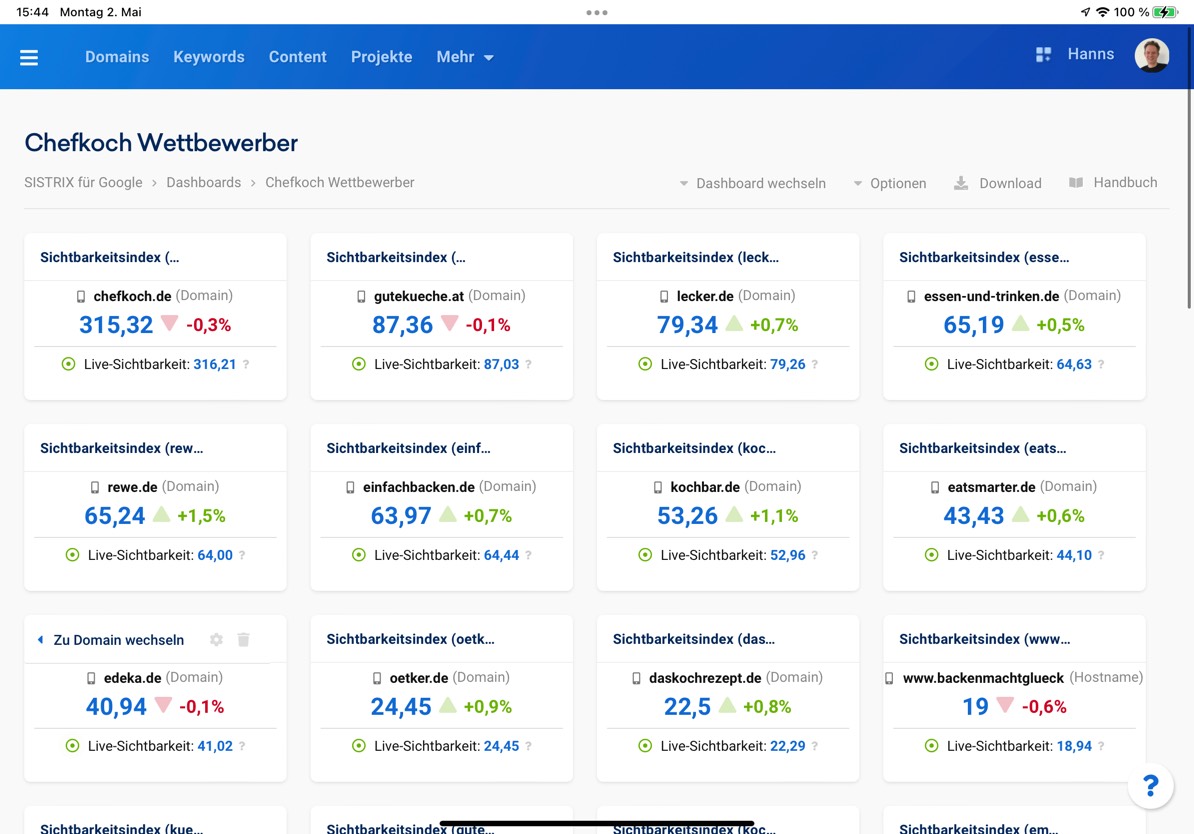Click the help question mark next to 316,21
The image size is (1194, 834).
(x=246, y=365)
